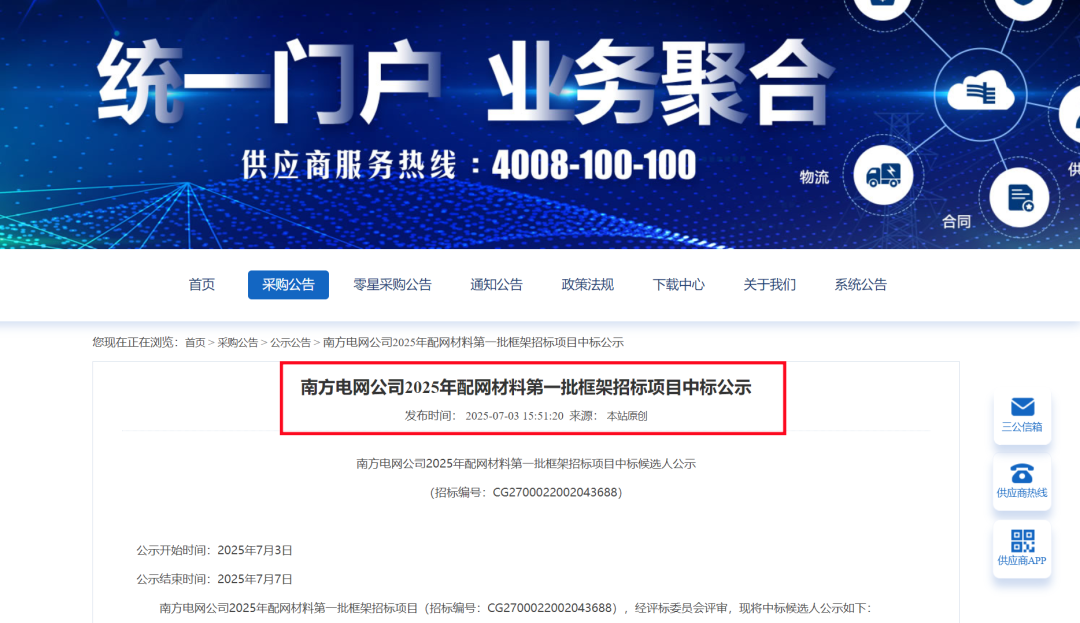Click the 统一门户 业务聚合 banner headline
This screenshot has height=623, width=1080.
[x=464, y=84]
